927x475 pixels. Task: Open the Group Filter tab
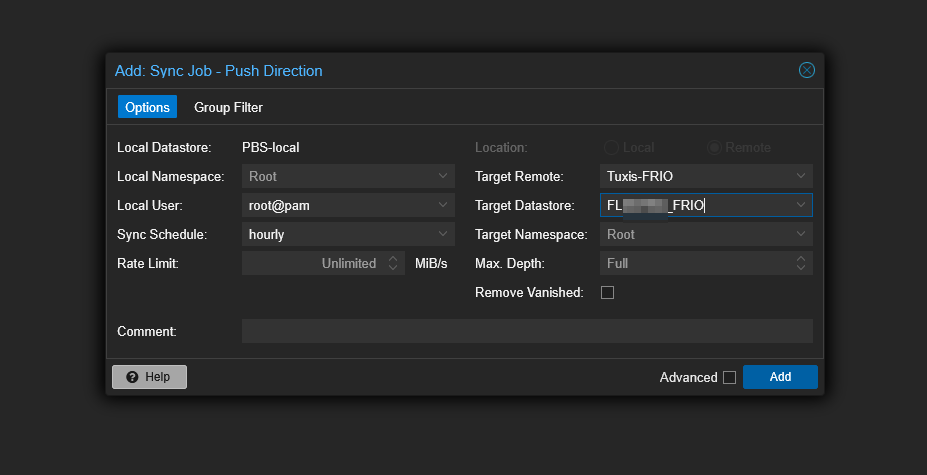[228, 107]
